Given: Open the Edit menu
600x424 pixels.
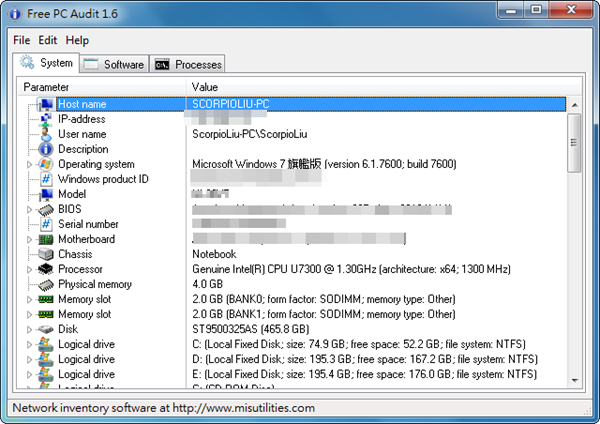Looking at the screenshot, I should click(47, 40).
